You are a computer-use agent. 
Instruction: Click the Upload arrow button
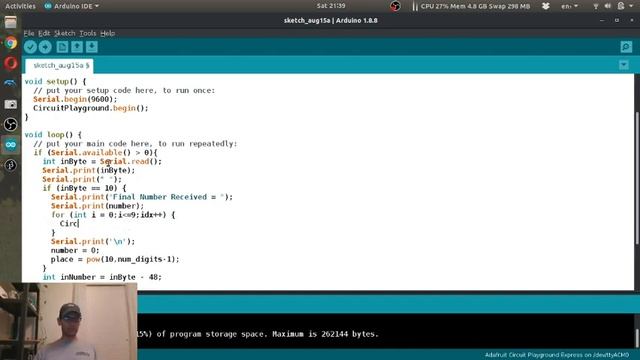[45, 47]
